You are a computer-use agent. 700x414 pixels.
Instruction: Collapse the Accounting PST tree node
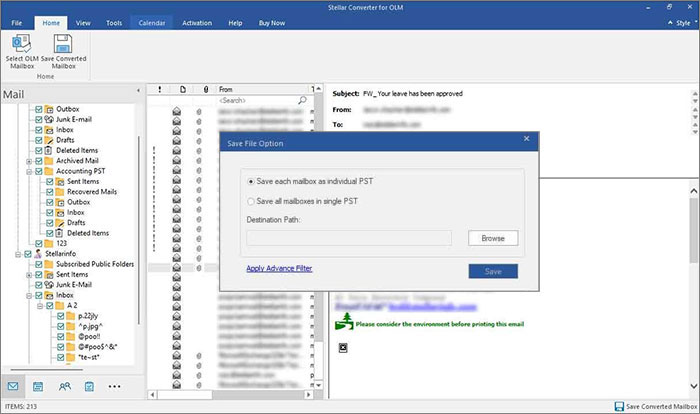point(29,171)
